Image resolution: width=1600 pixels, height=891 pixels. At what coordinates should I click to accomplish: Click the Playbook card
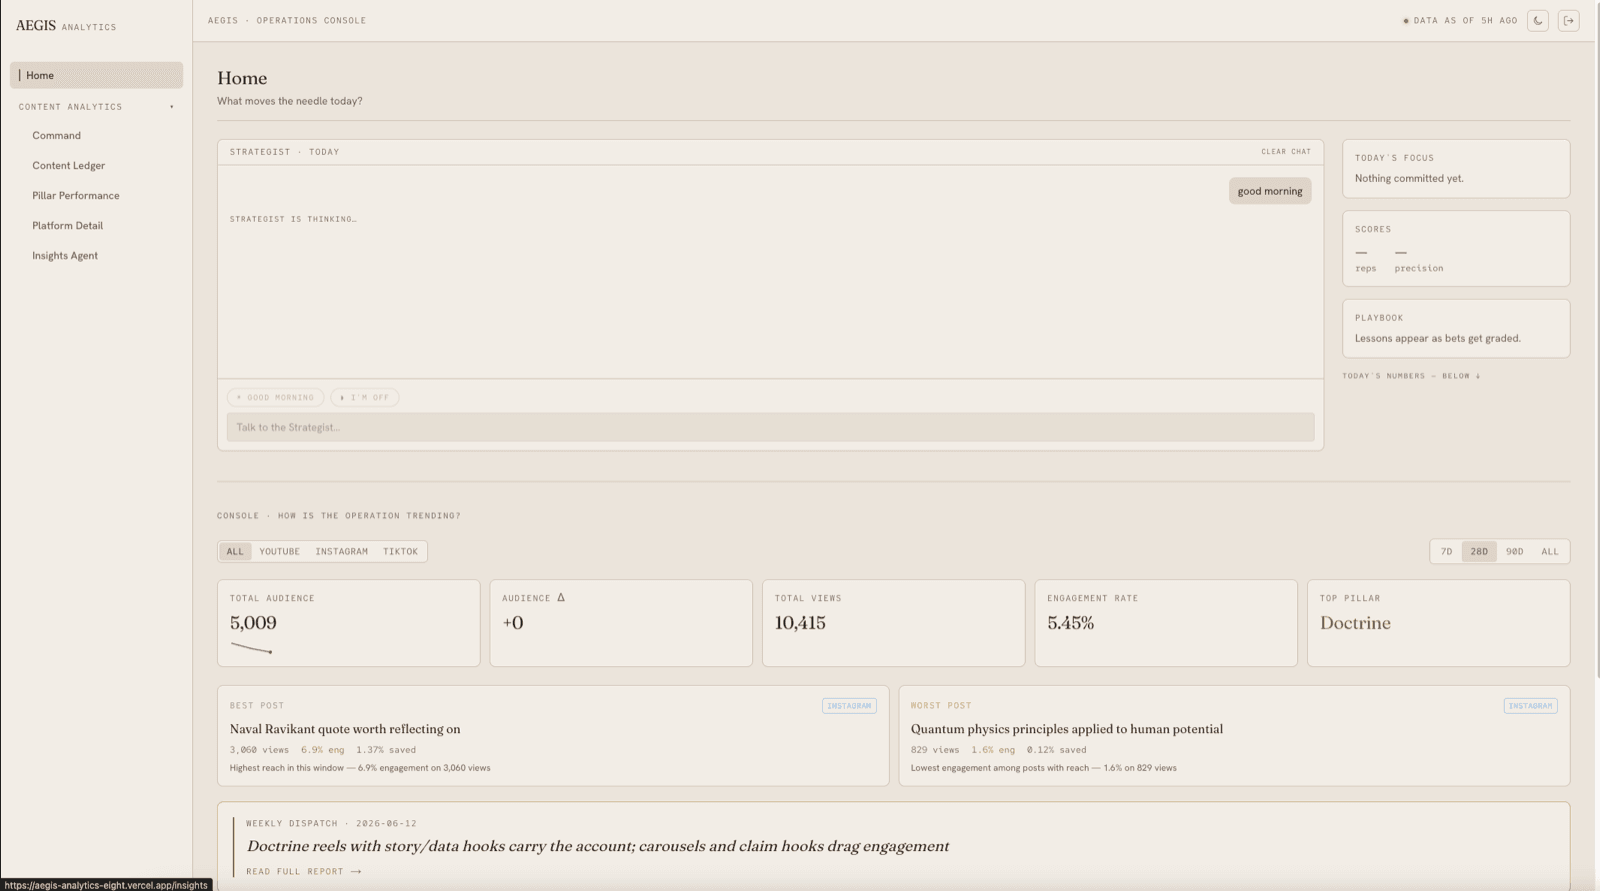1456,328
